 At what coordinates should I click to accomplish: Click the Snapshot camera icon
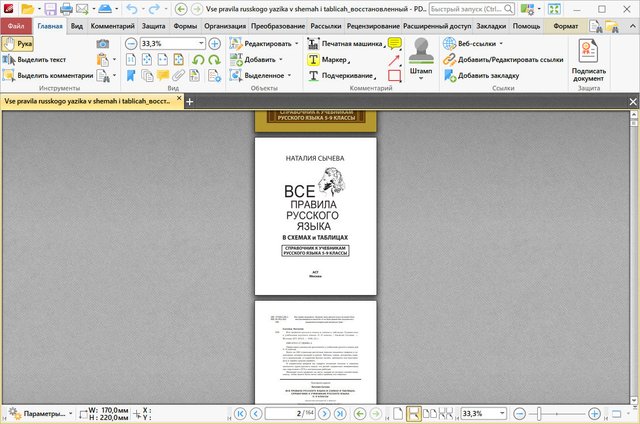pos(103,44)
